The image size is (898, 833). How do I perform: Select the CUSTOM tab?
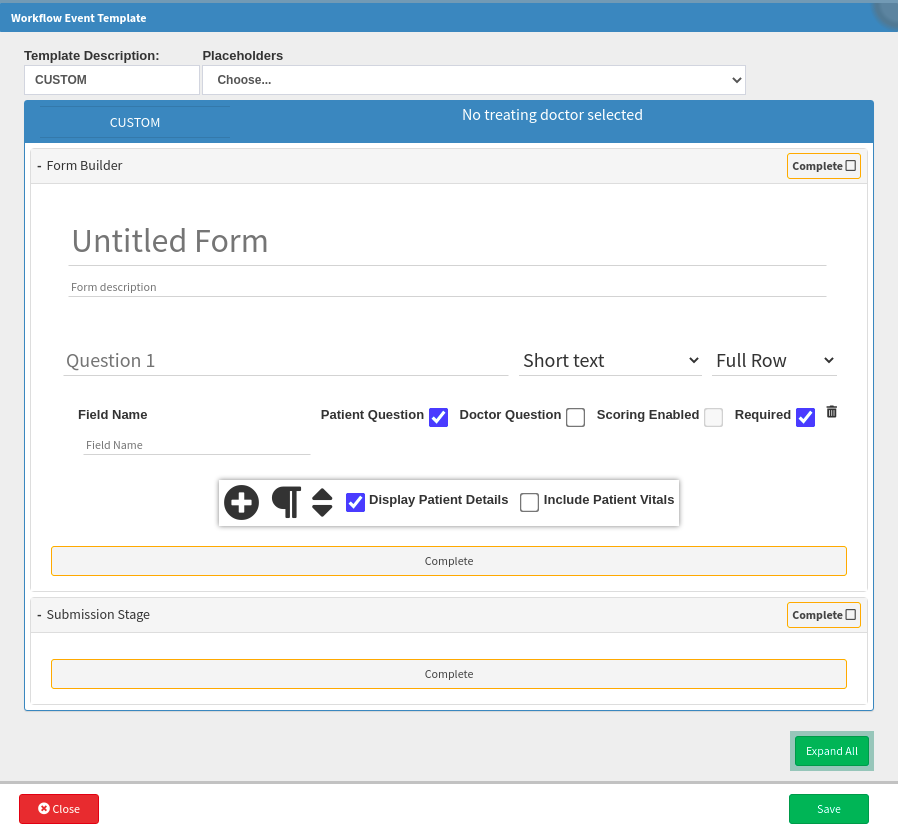[135, 122]
